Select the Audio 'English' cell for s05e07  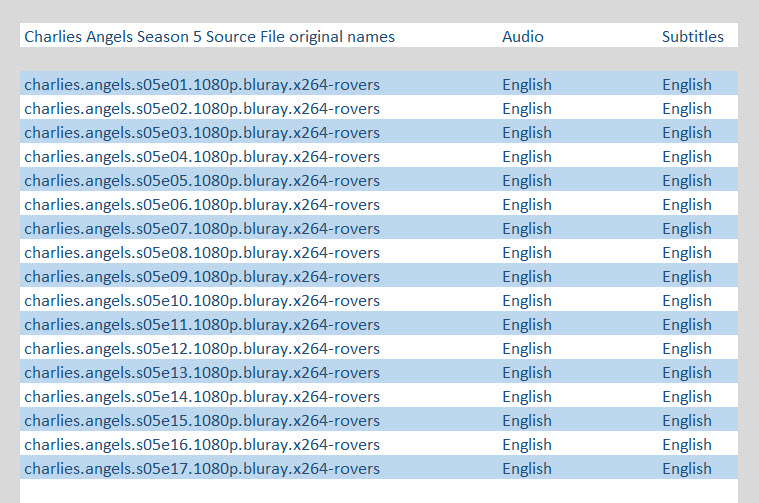pos(527,229)
